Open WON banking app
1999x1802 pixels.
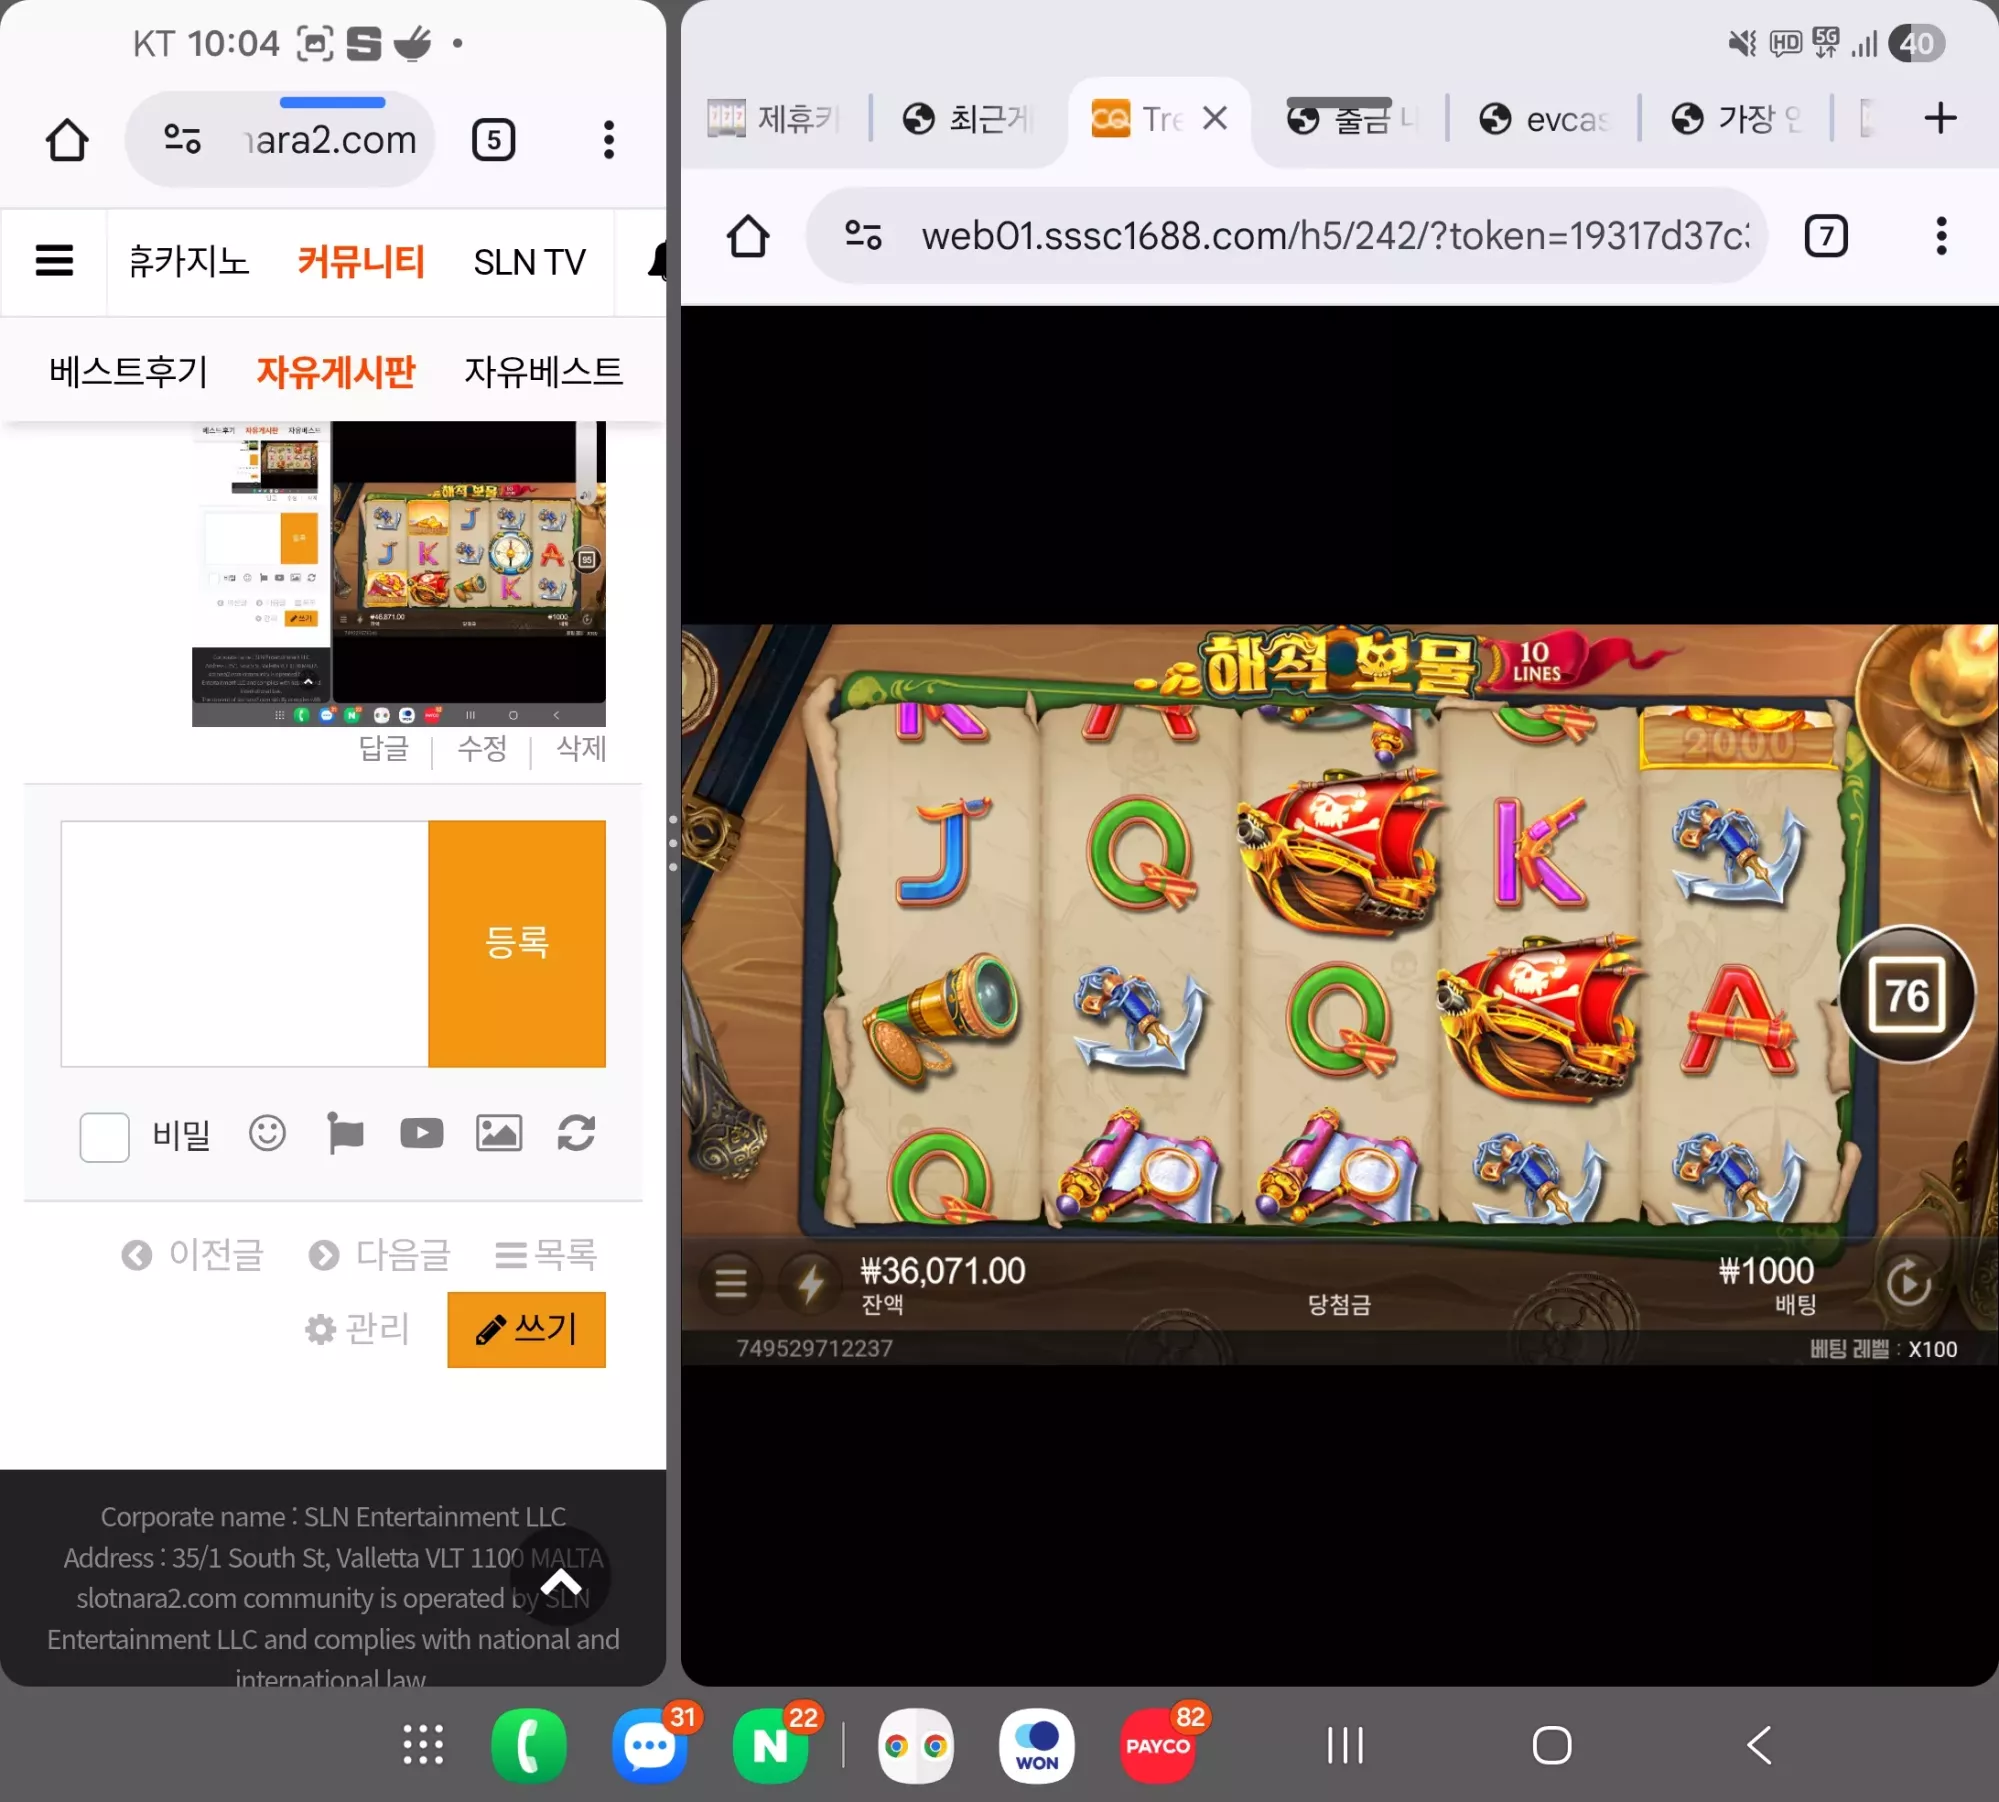[x=1037, y=1746]
